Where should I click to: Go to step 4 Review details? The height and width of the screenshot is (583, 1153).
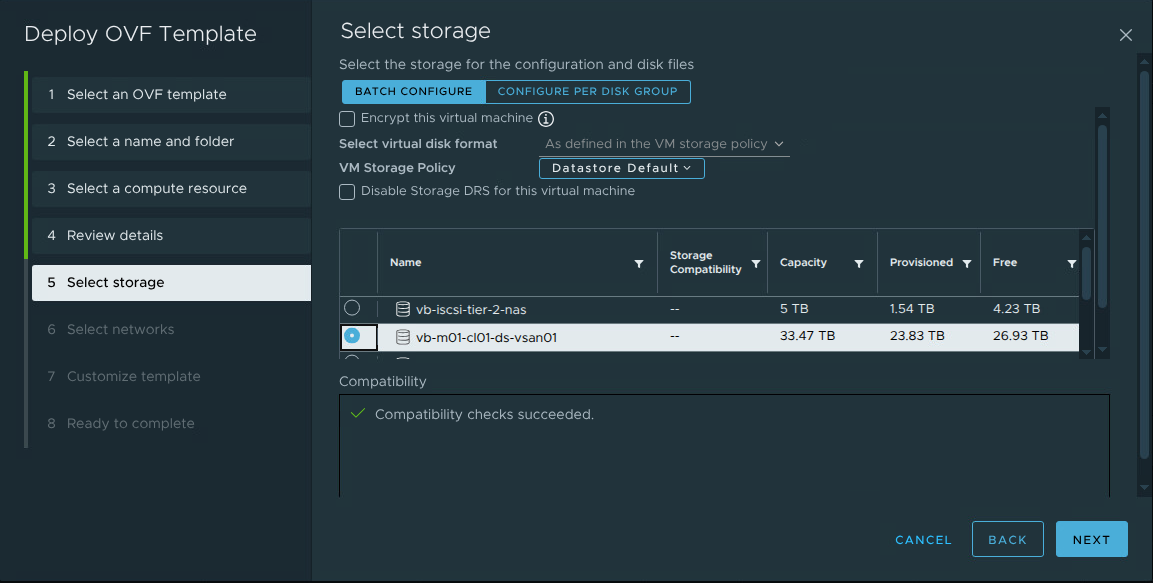[x=171, y=236]
